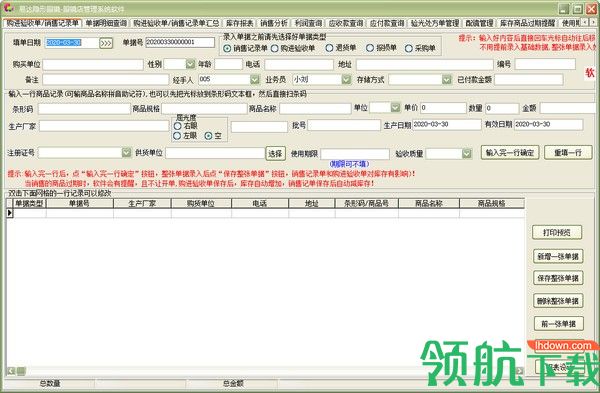Switch to 购进验收单/销售记录单汇总 tab
600x393 pixels.
tap(176, 23)
